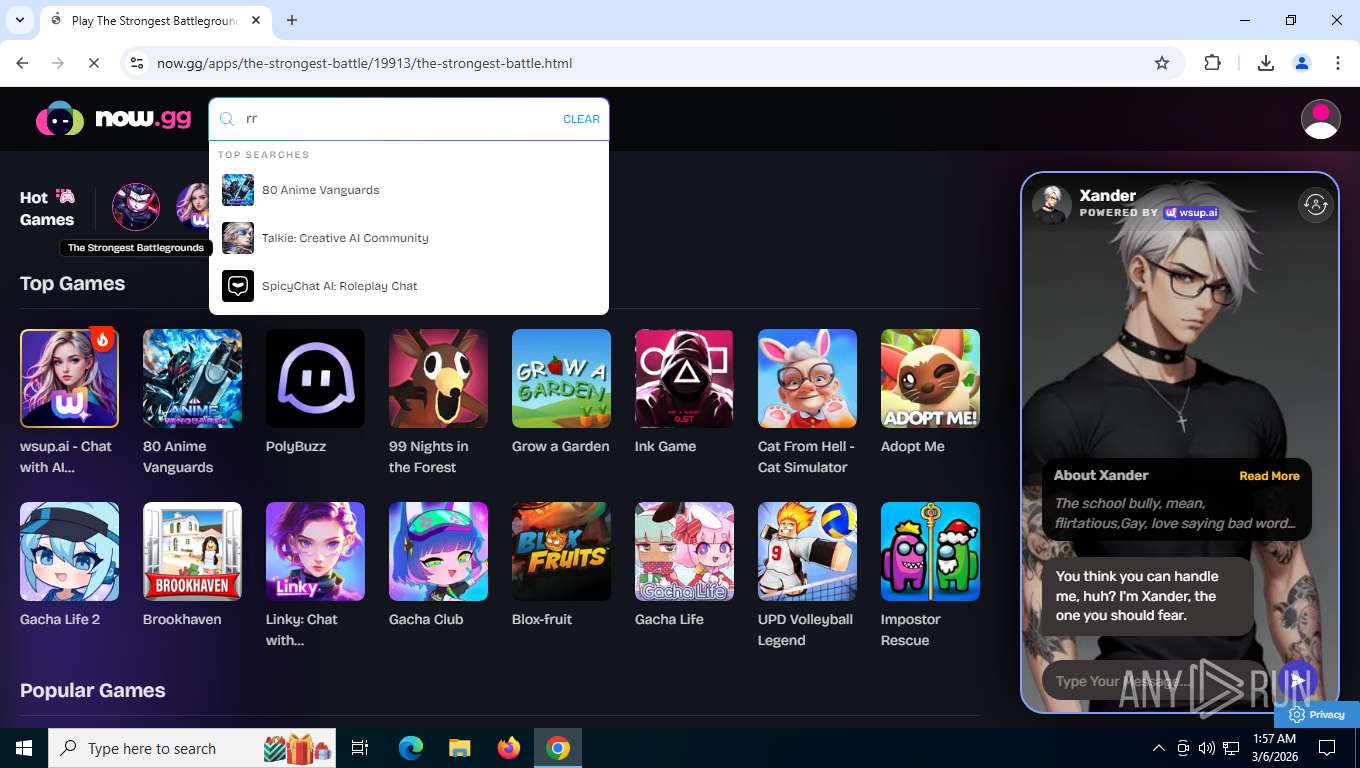Bookmark this page with the star icon
This screenshot has width=1360, height=768.
pyautogui.click(x=1161, y=63)
